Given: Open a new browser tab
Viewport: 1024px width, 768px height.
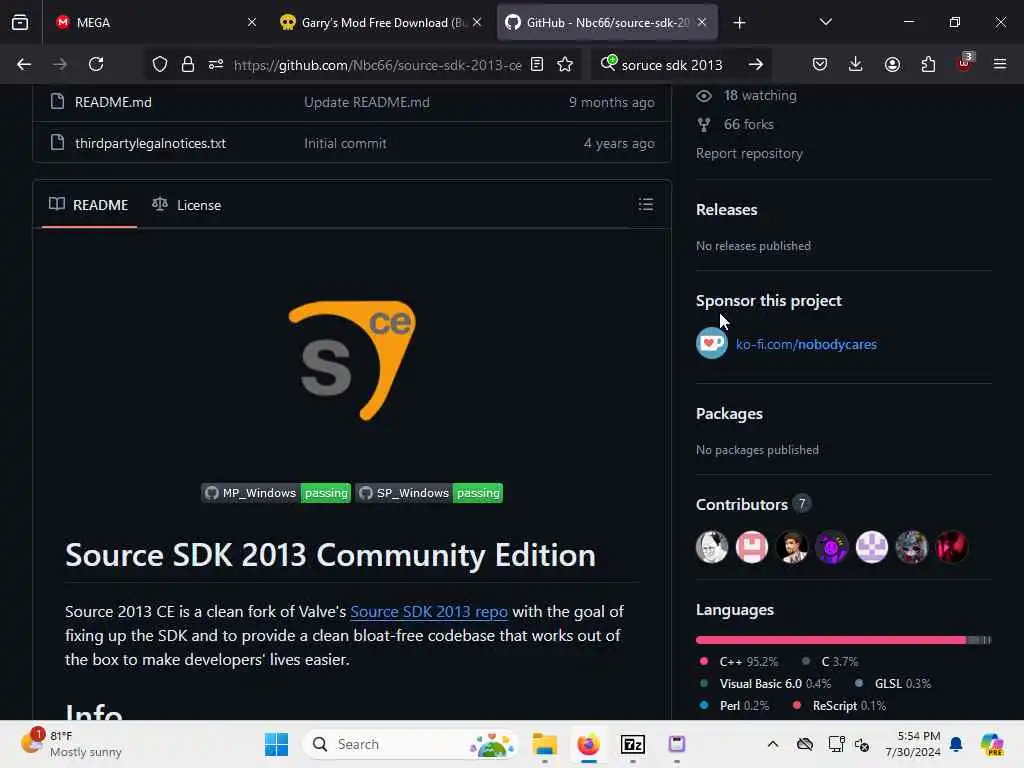Looking at the screenshot, I should [739, 23].
